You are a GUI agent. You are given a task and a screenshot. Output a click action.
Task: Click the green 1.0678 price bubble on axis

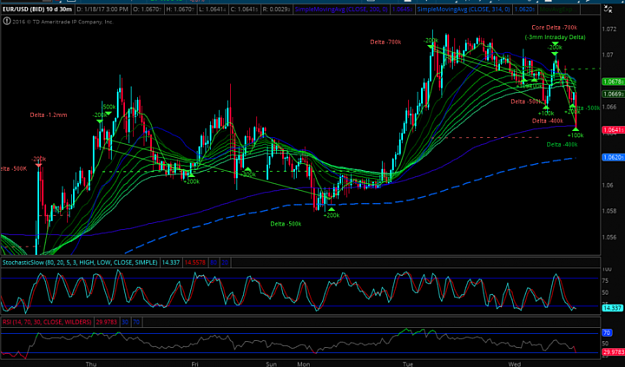point(613,82)
